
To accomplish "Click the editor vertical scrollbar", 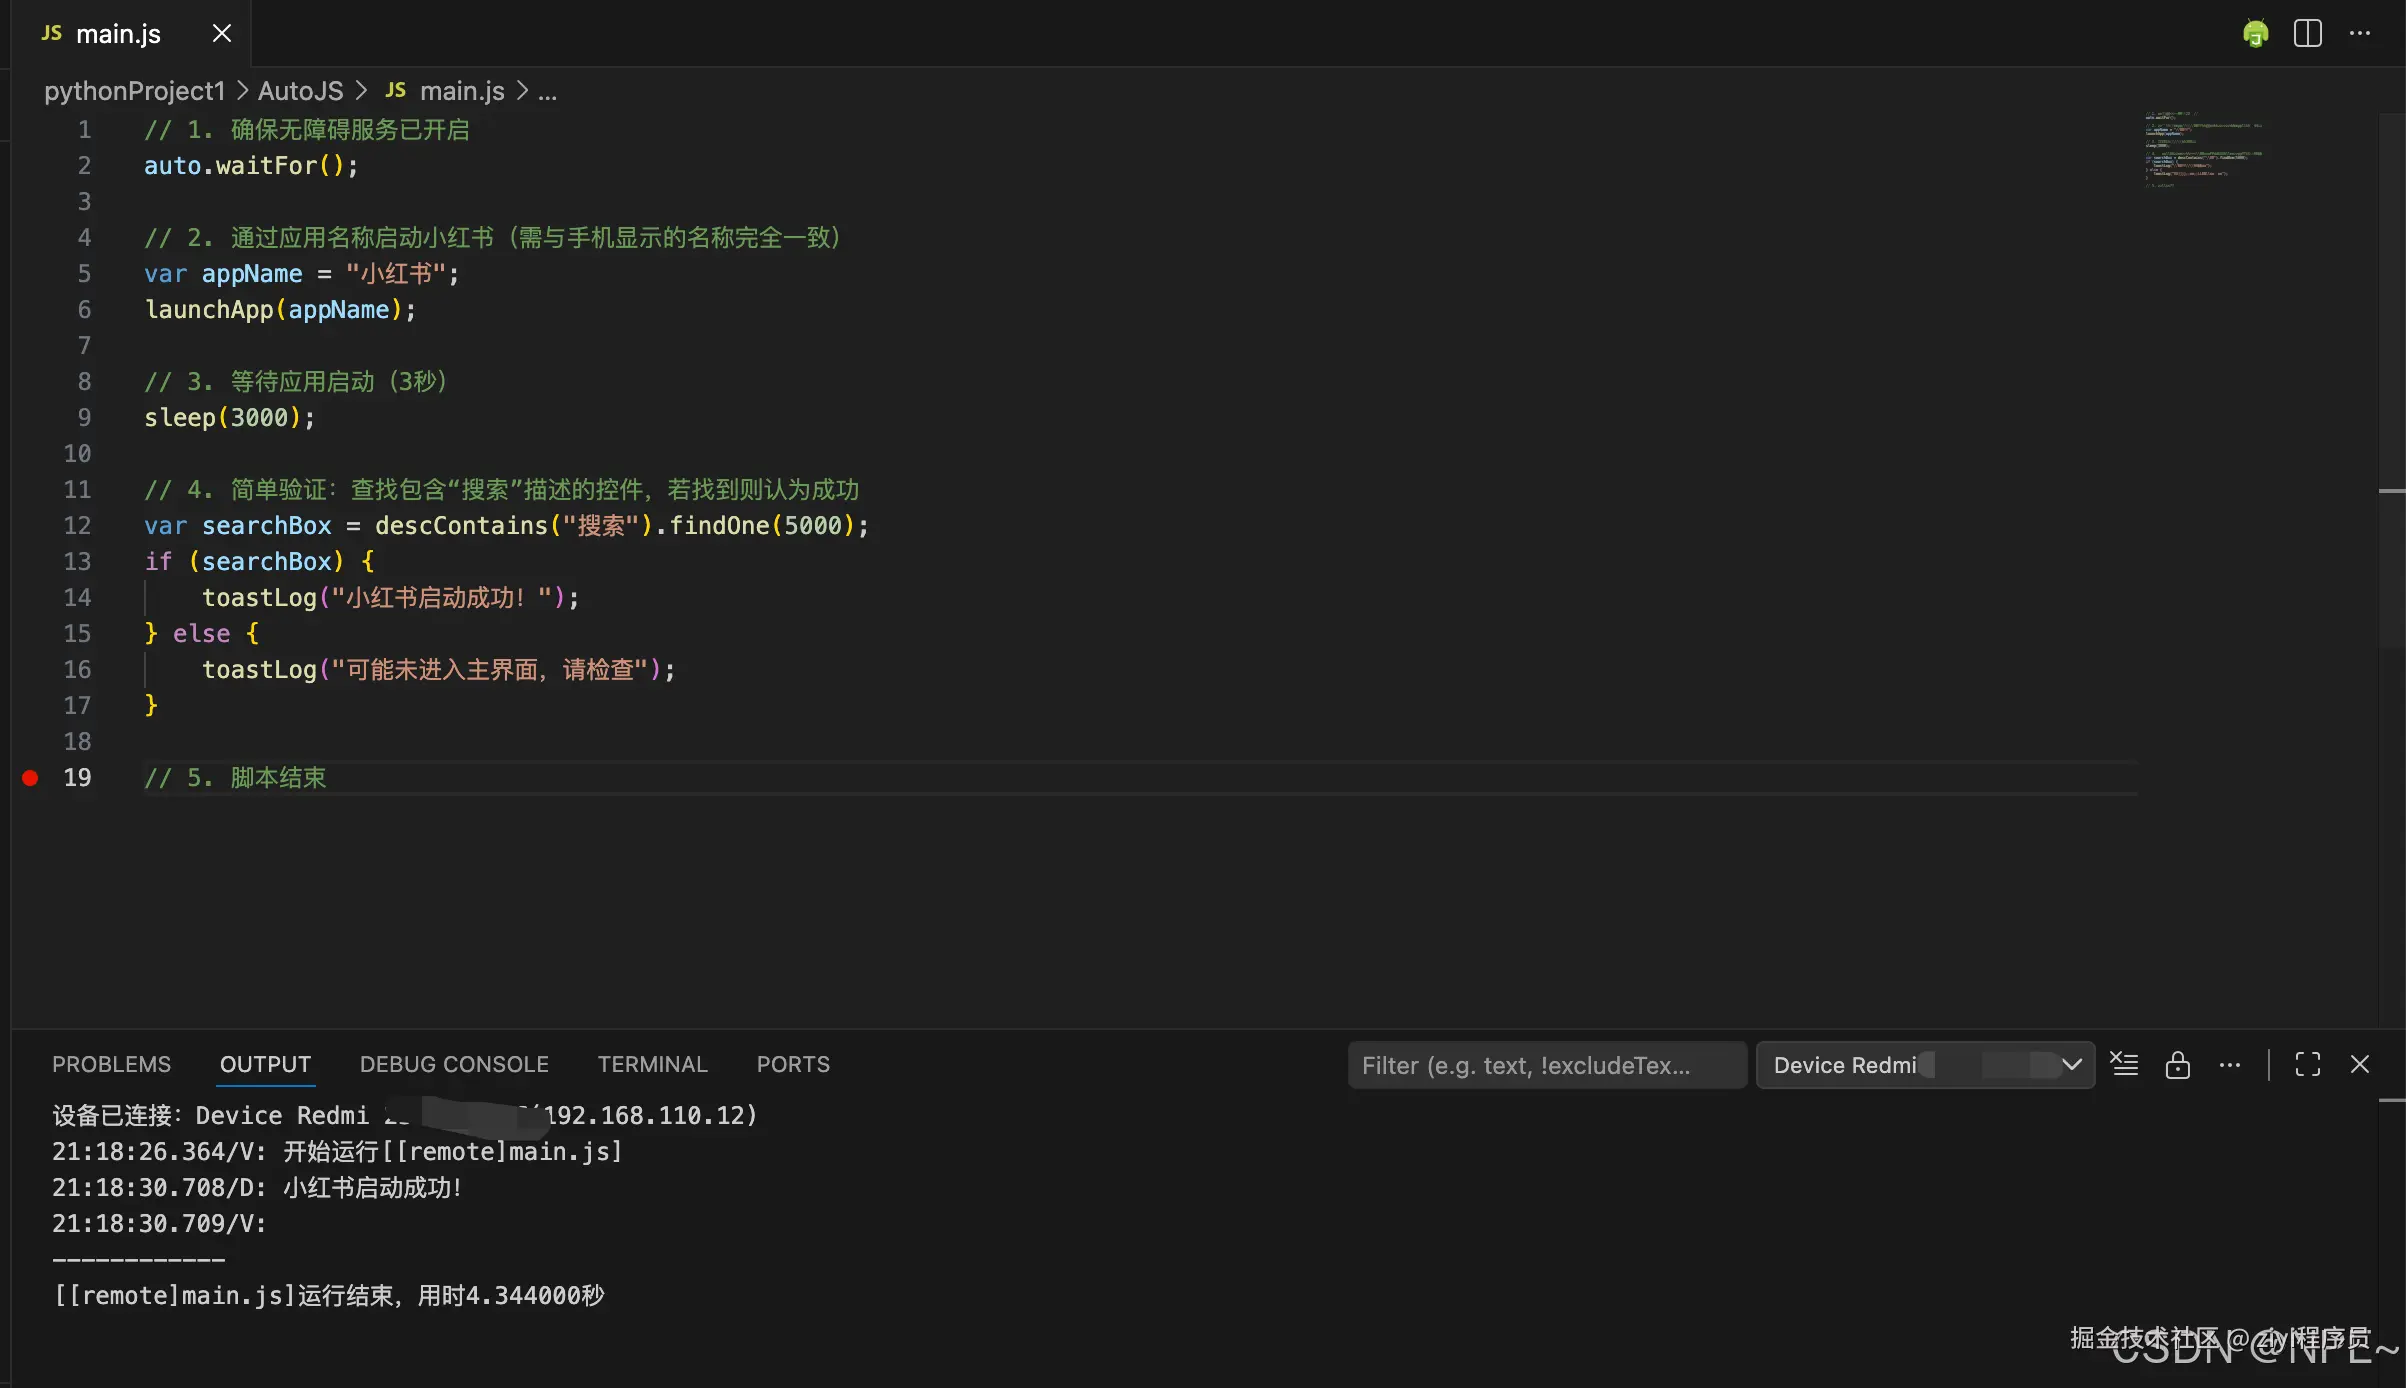I will tap(2392, 380).
